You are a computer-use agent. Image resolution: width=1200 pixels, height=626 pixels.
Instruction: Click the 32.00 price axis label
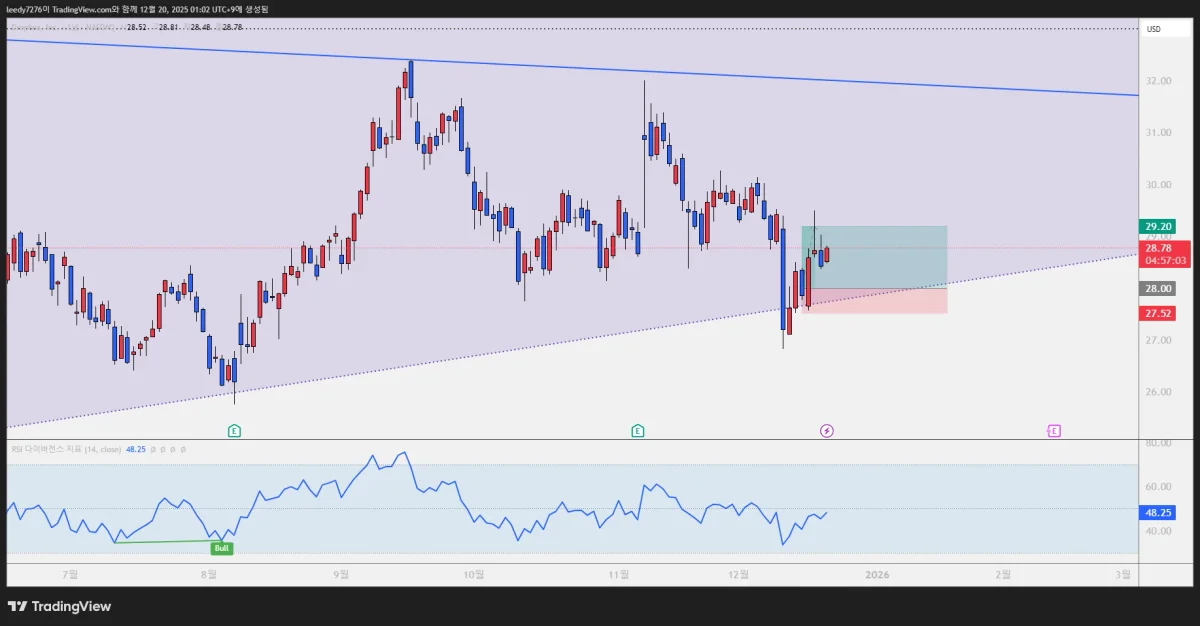pyautogui.click(x=1159, y=81)
